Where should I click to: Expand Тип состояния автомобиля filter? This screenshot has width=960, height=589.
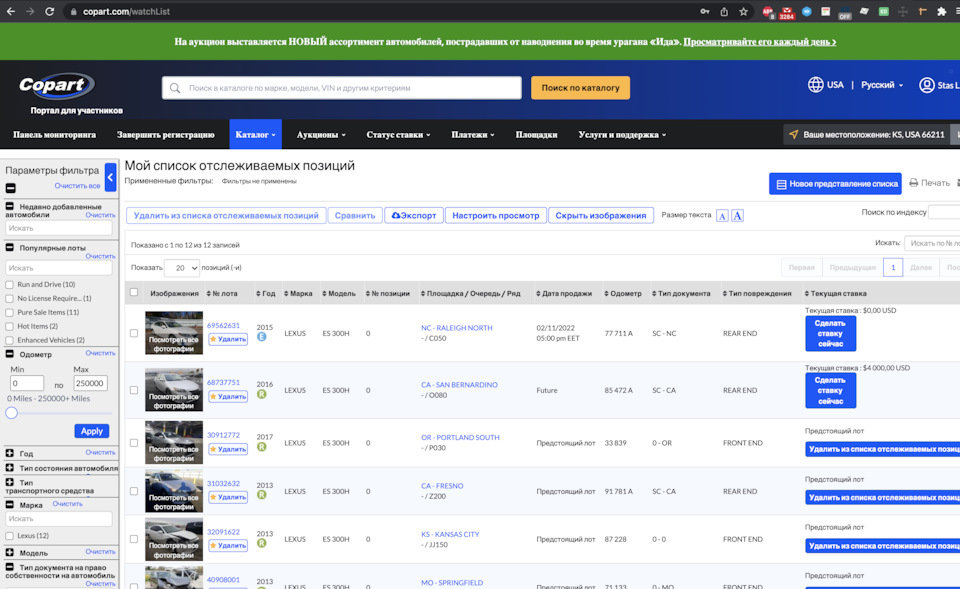tap(10, 468)
